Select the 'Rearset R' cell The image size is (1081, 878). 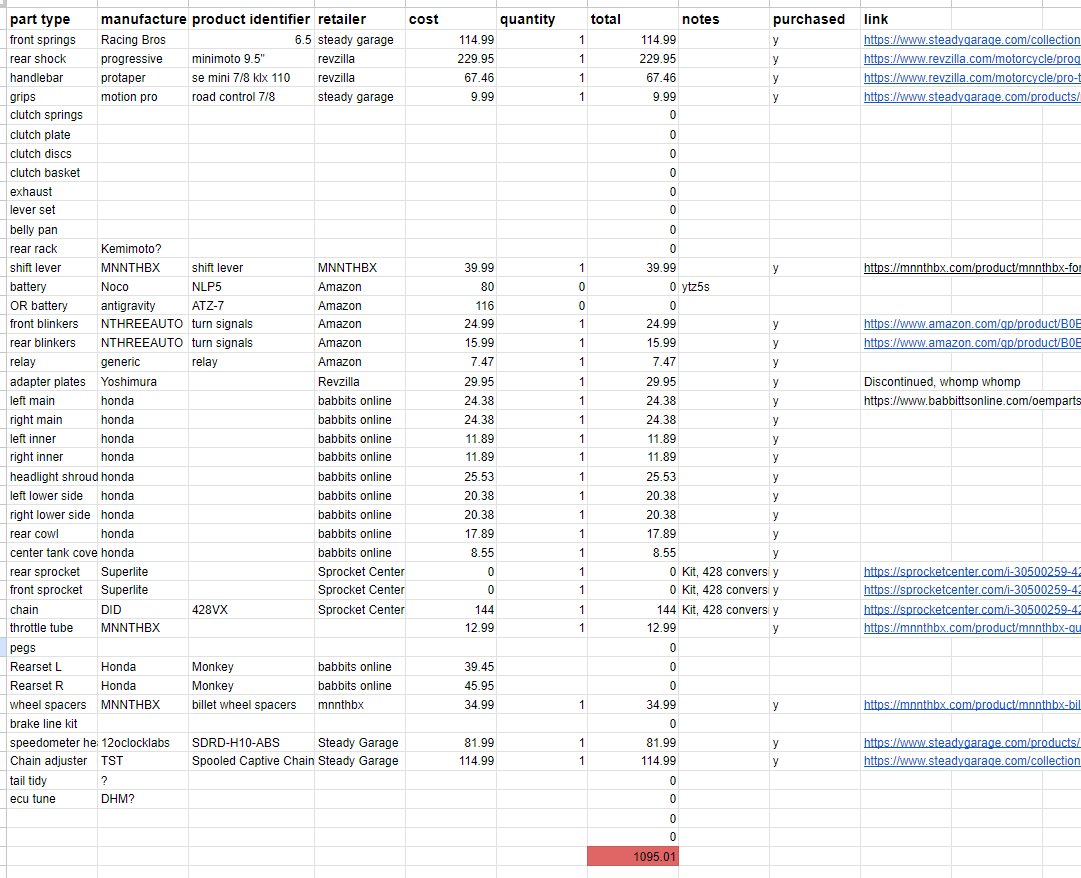coord(52,686)
